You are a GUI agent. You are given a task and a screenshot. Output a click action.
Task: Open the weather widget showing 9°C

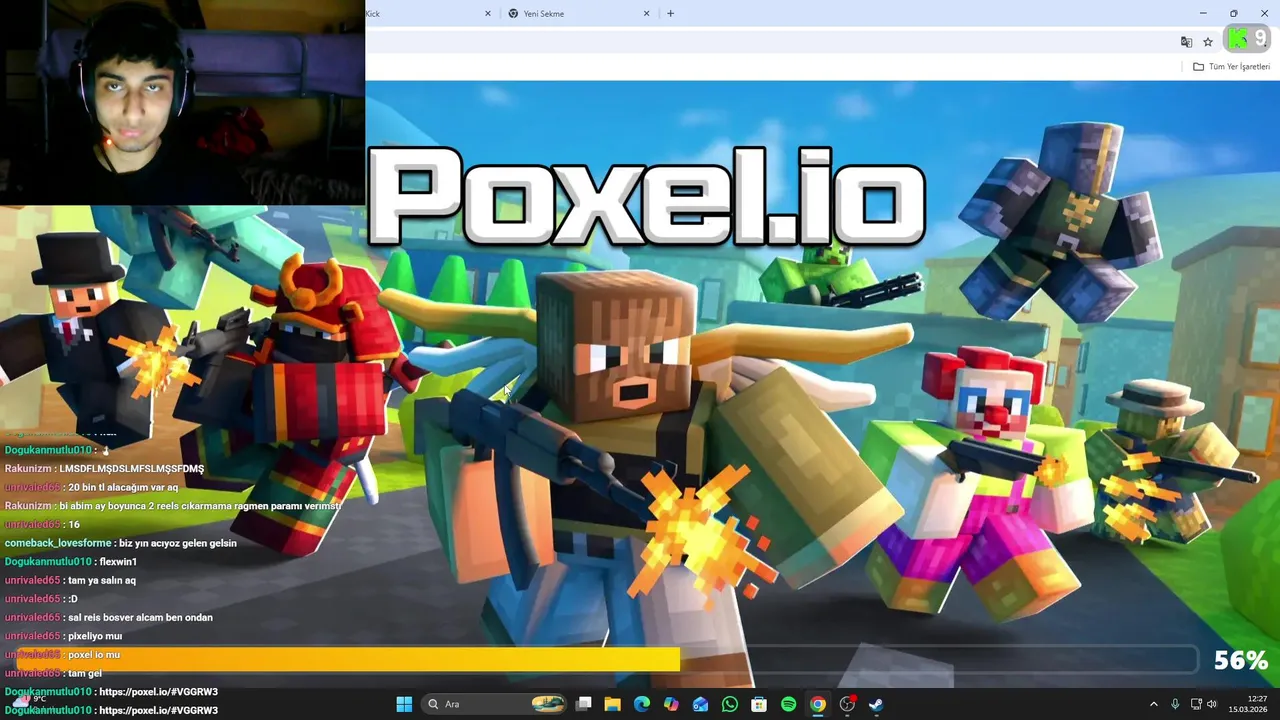click(x=30, y=704)
